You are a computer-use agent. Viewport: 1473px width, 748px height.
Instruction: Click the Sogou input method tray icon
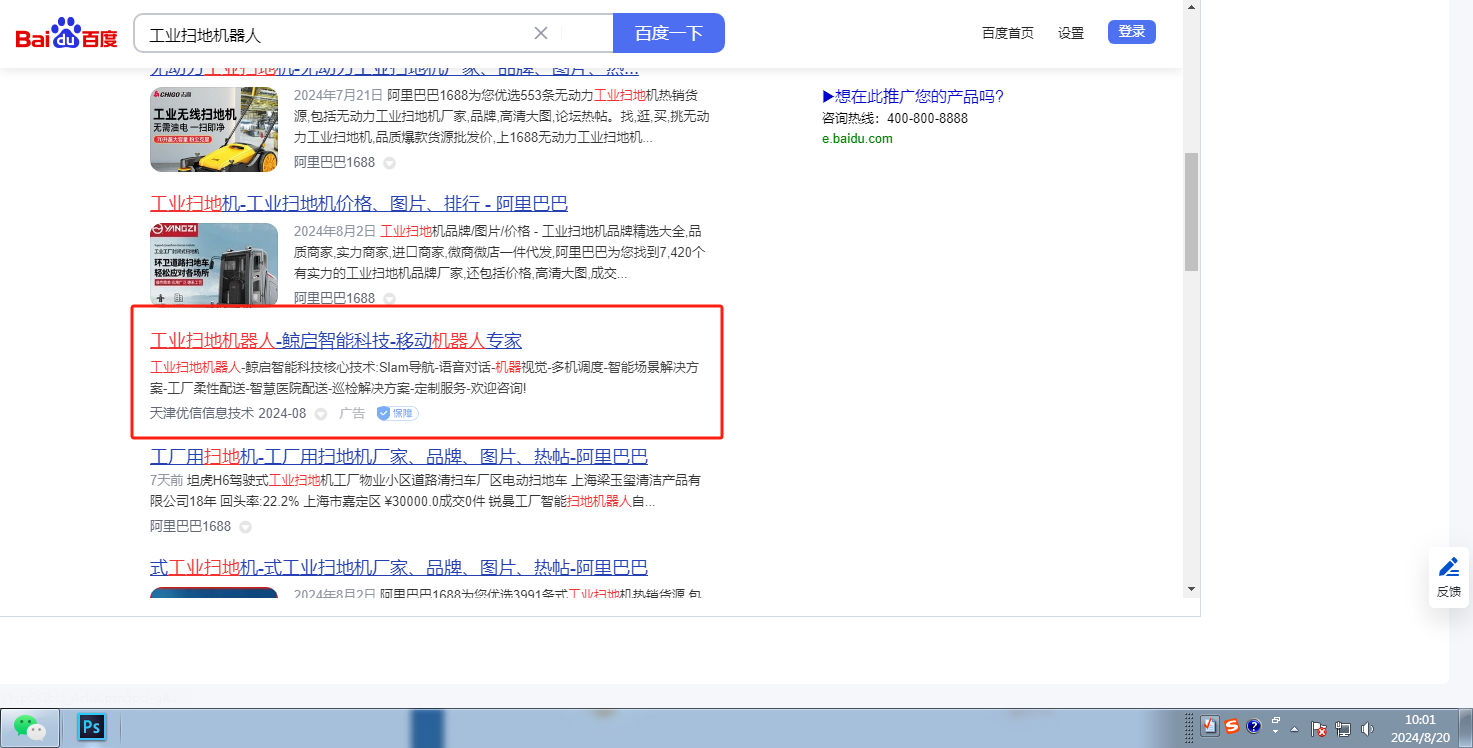tap(1232, 727)
